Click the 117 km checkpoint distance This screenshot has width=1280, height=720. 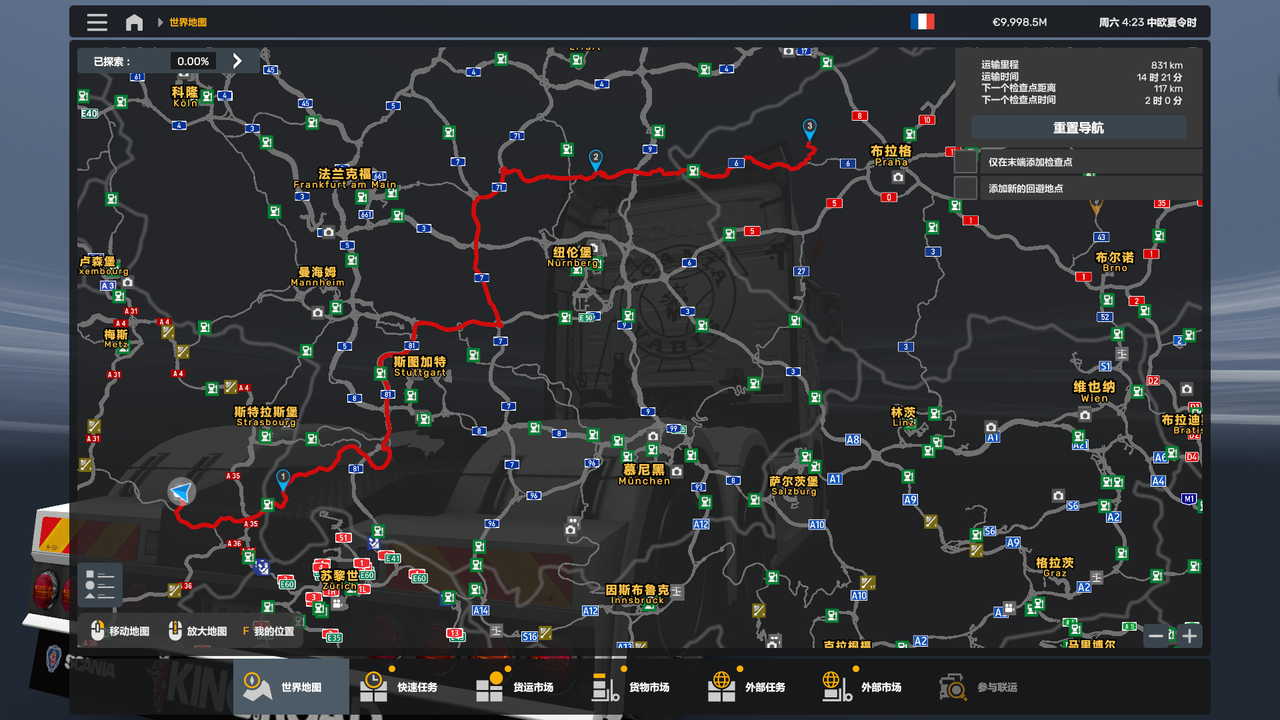[1168, 89]
